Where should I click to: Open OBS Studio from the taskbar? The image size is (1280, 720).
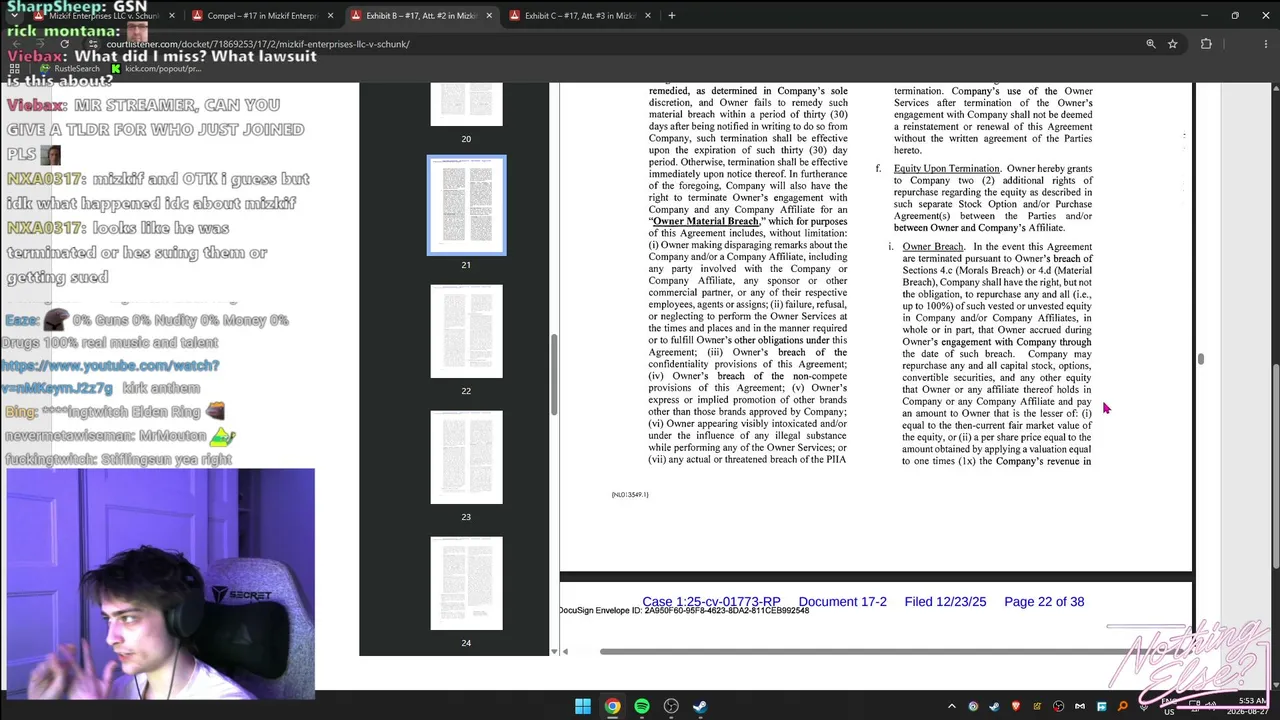pyautogui.click(x=671, y=706)
